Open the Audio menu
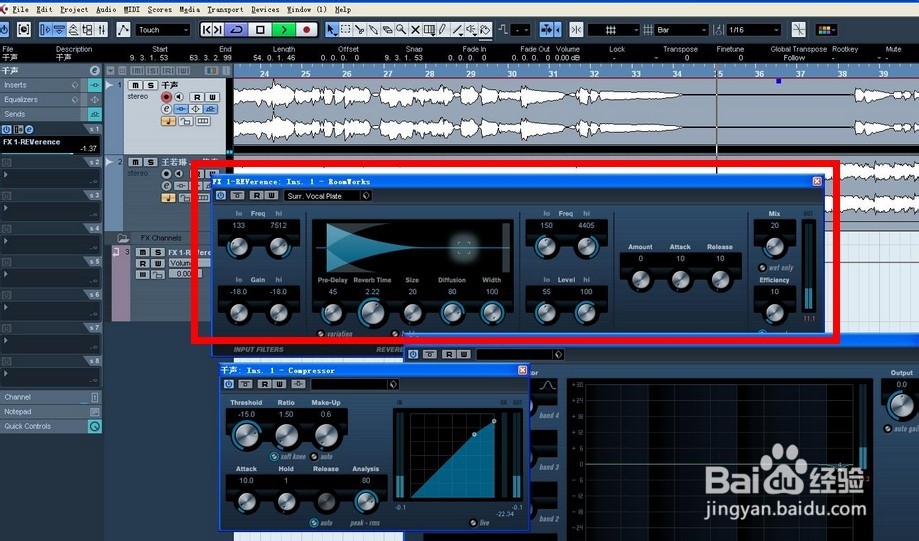The width and height of the screenshot is (919, 541). pyautogui.click(x=106, y=9)
